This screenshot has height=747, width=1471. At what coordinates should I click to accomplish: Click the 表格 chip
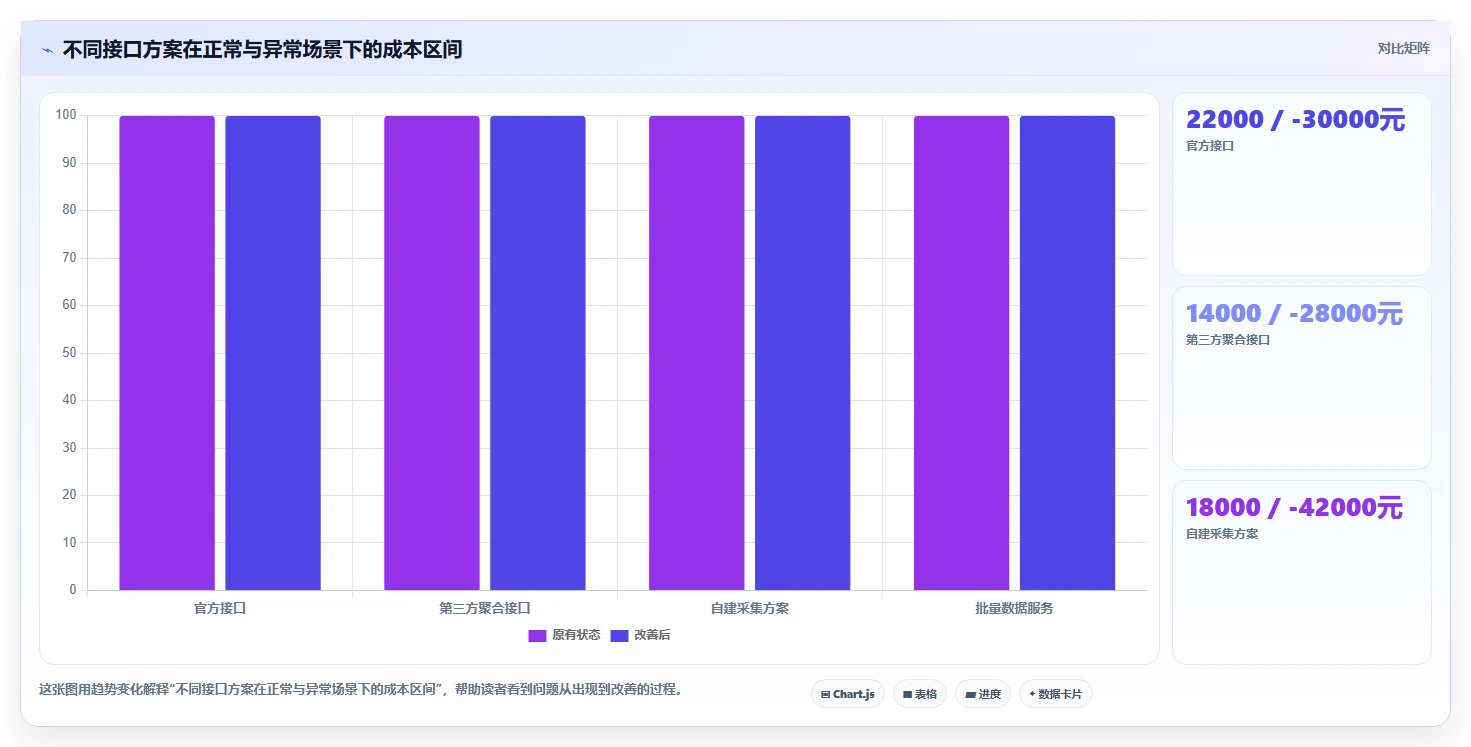[x=920, y=693]
